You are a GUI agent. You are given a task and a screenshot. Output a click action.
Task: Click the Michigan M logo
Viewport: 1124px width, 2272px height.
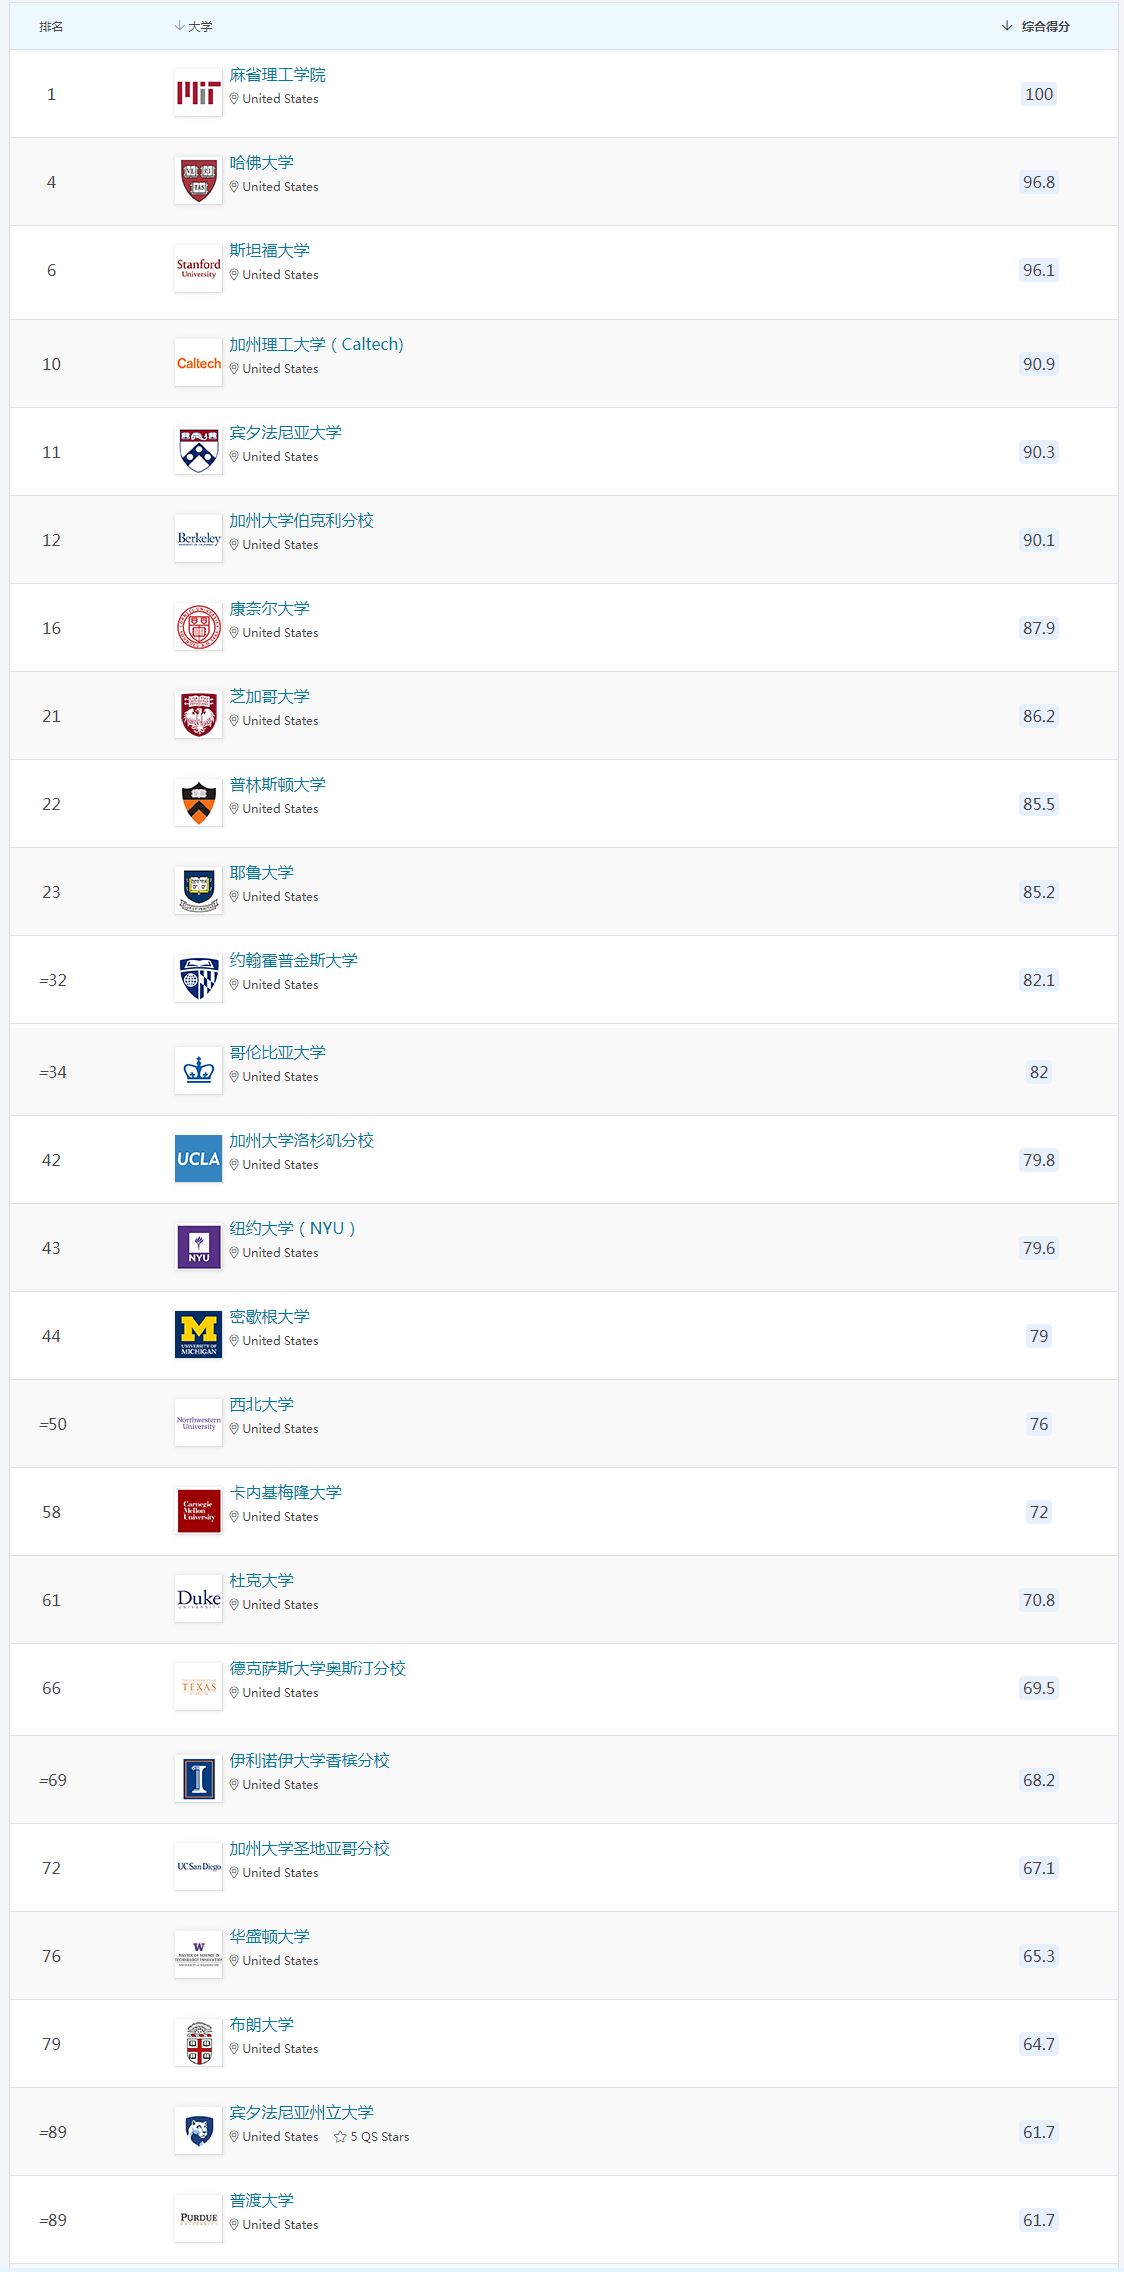click(198, 1335)
